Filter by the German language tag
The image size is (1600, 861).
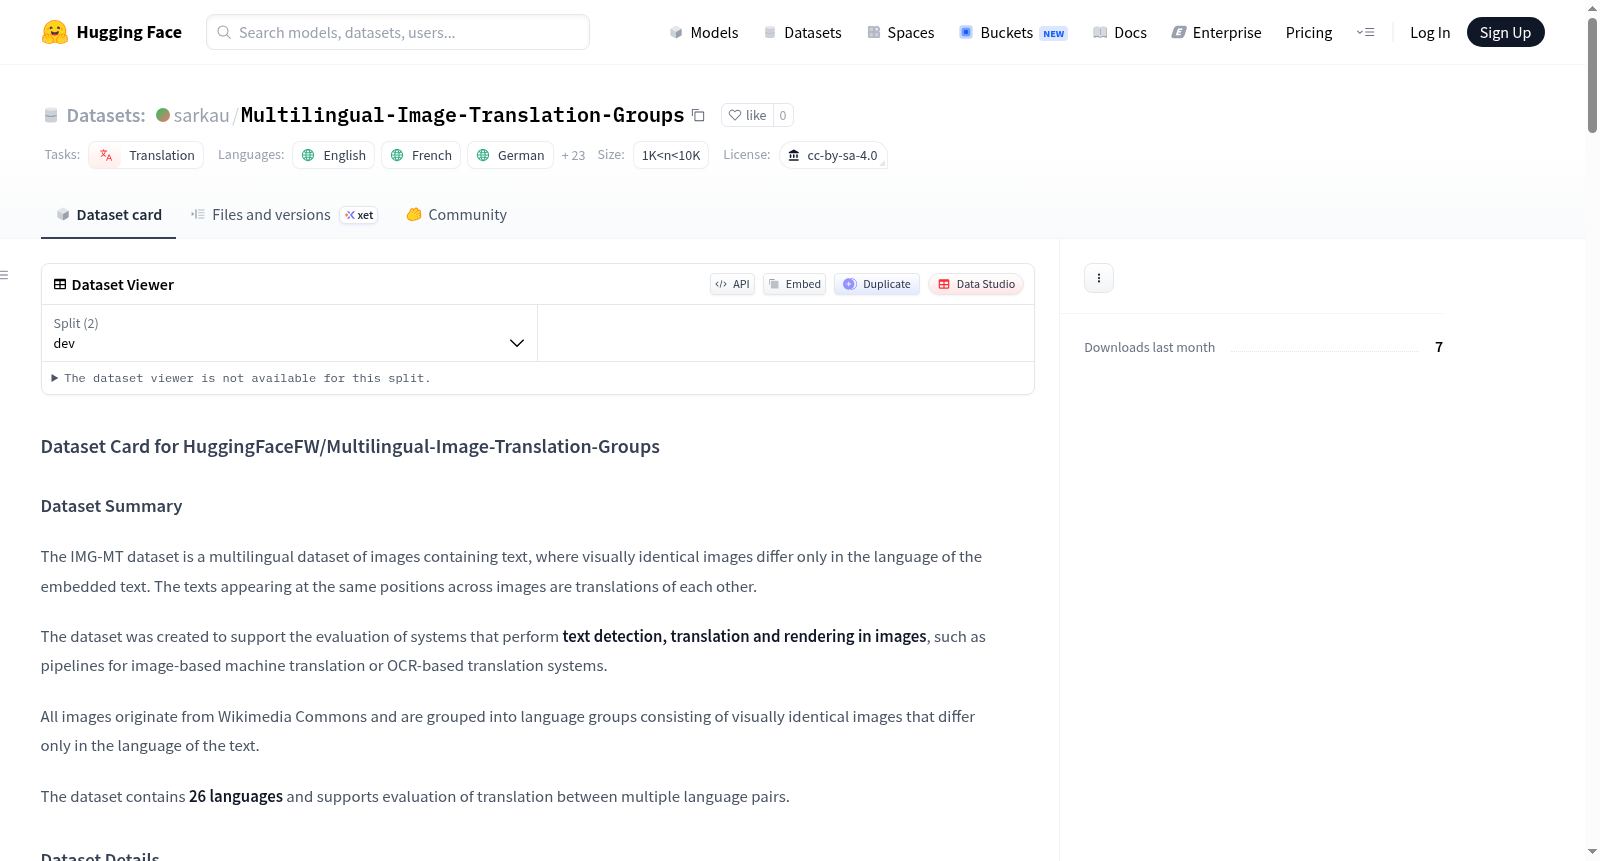click(510, 155)
